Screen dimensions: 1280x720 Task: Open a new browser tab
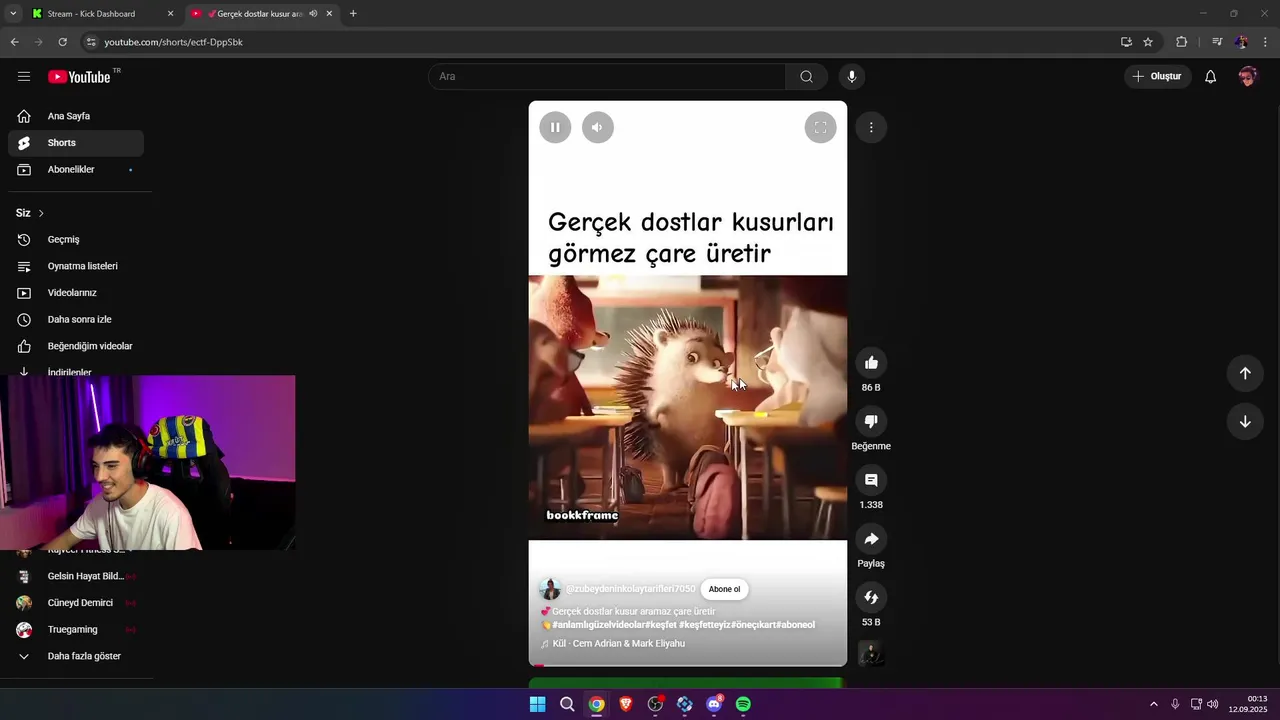[x=353, y=14]
